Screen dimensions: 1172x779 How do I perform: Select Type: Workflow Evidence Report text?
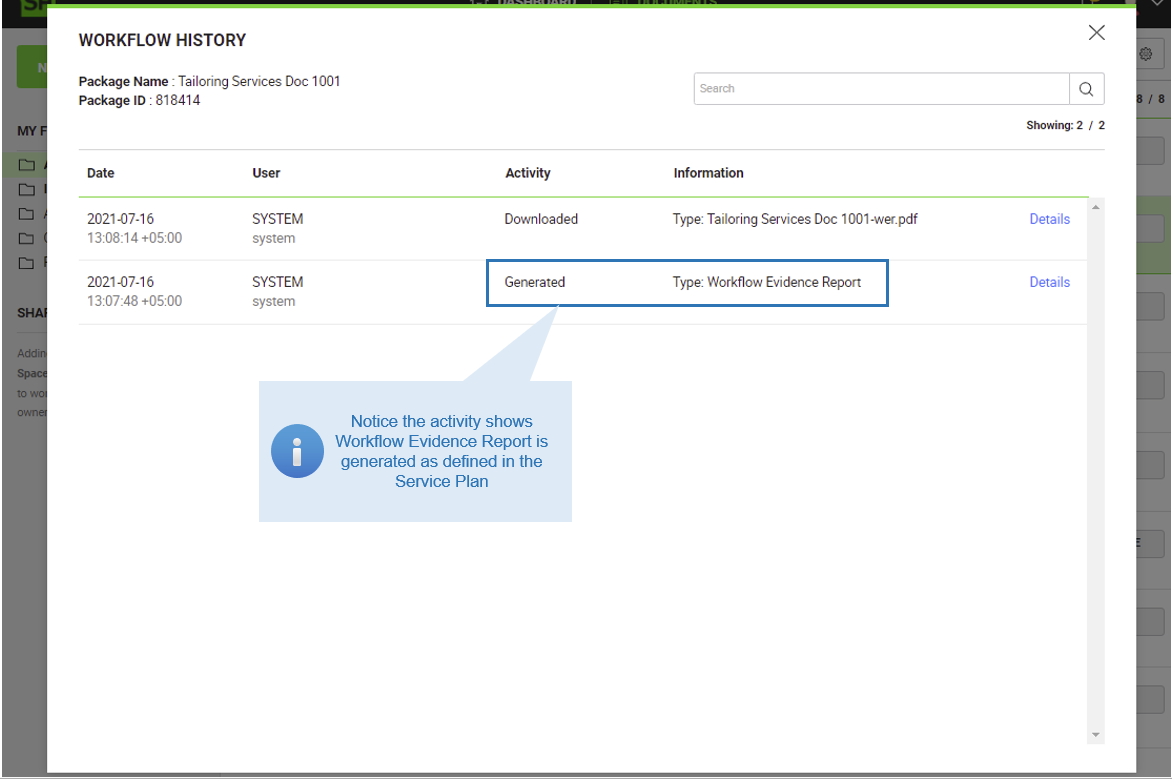coord(767,282)
